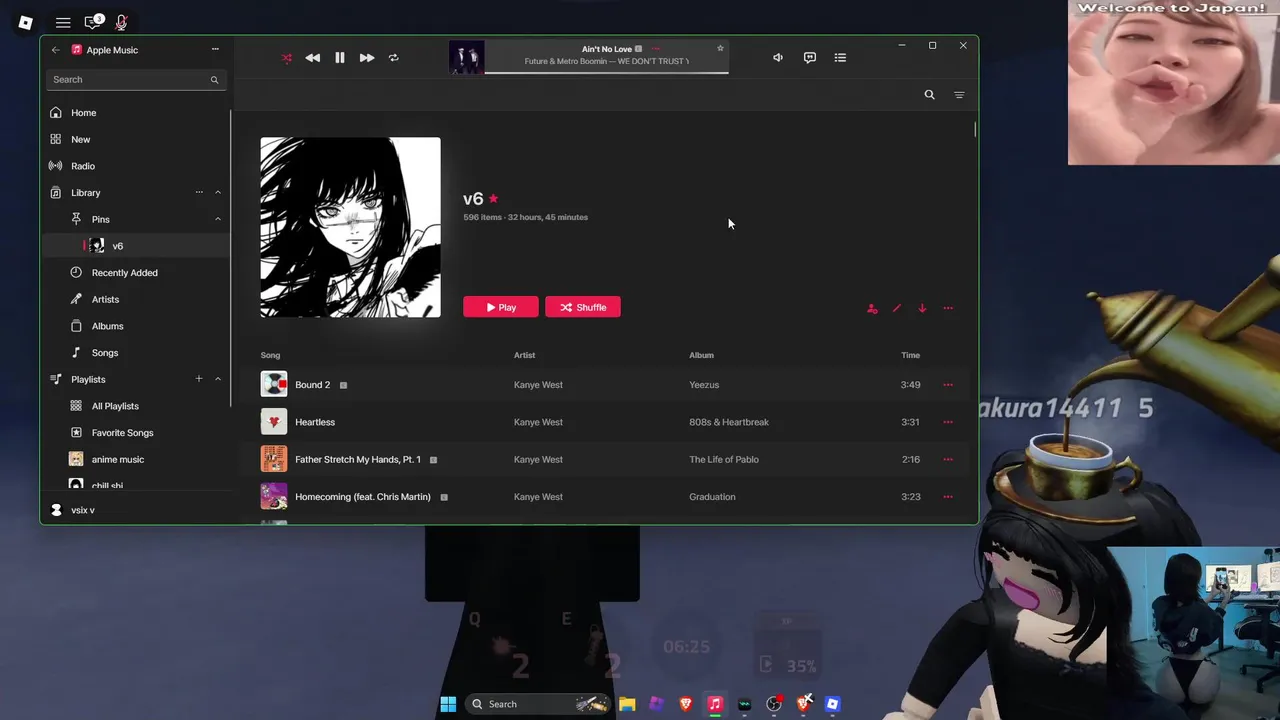This screenshot has width=1280, height=720.
Task: Click the playlist collaborate person icon
Action: (x=872, y=308)
